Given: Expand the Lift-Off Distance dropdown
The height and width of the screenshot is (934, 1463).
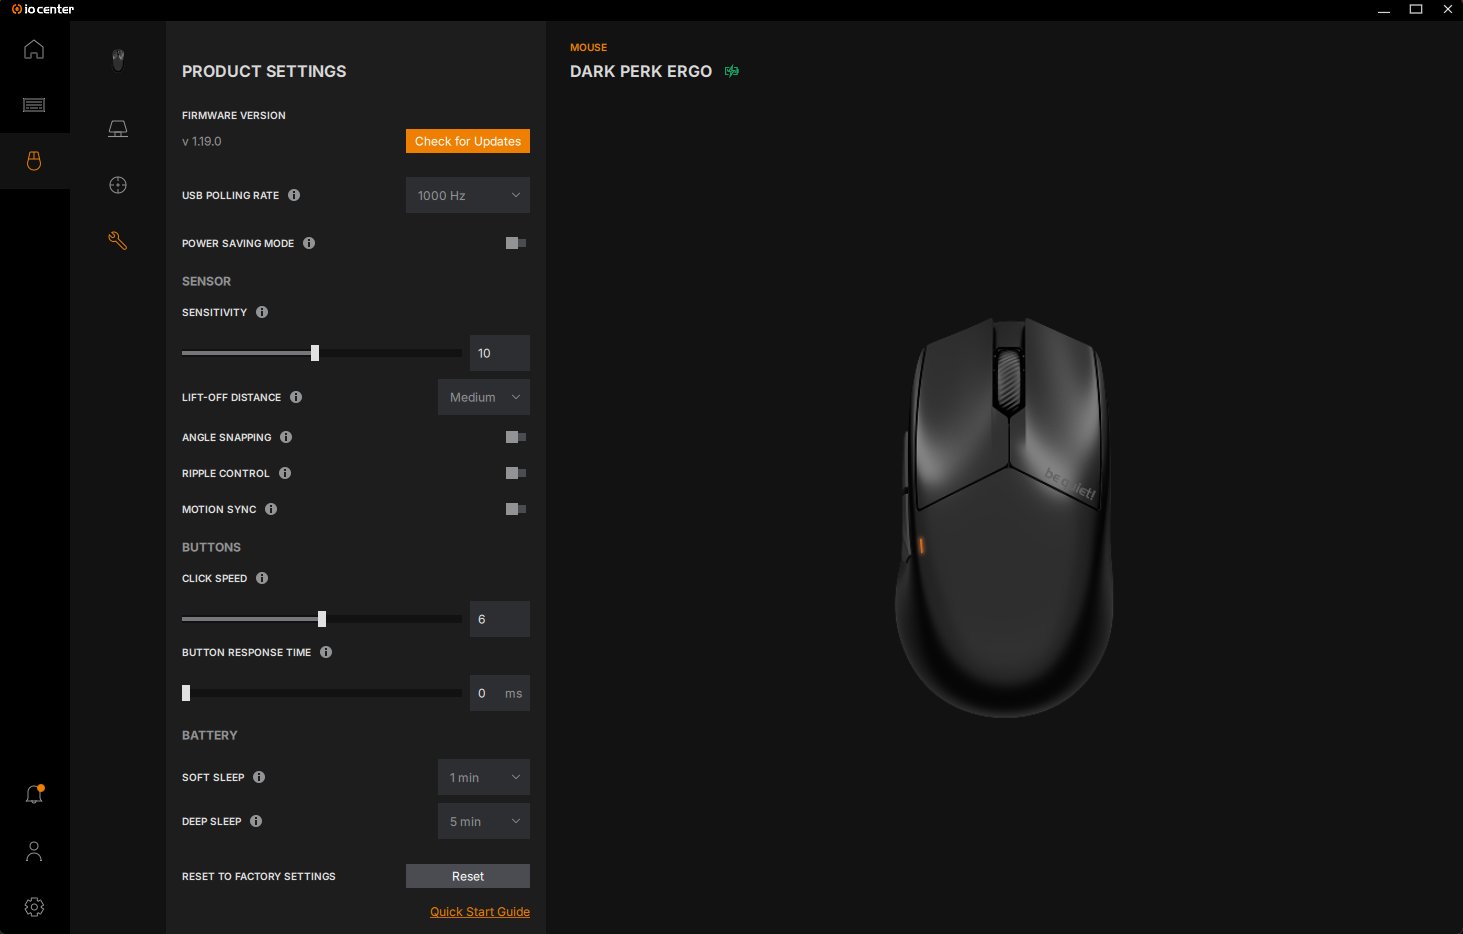Looking at the screenshot, I should coord(483,397).
